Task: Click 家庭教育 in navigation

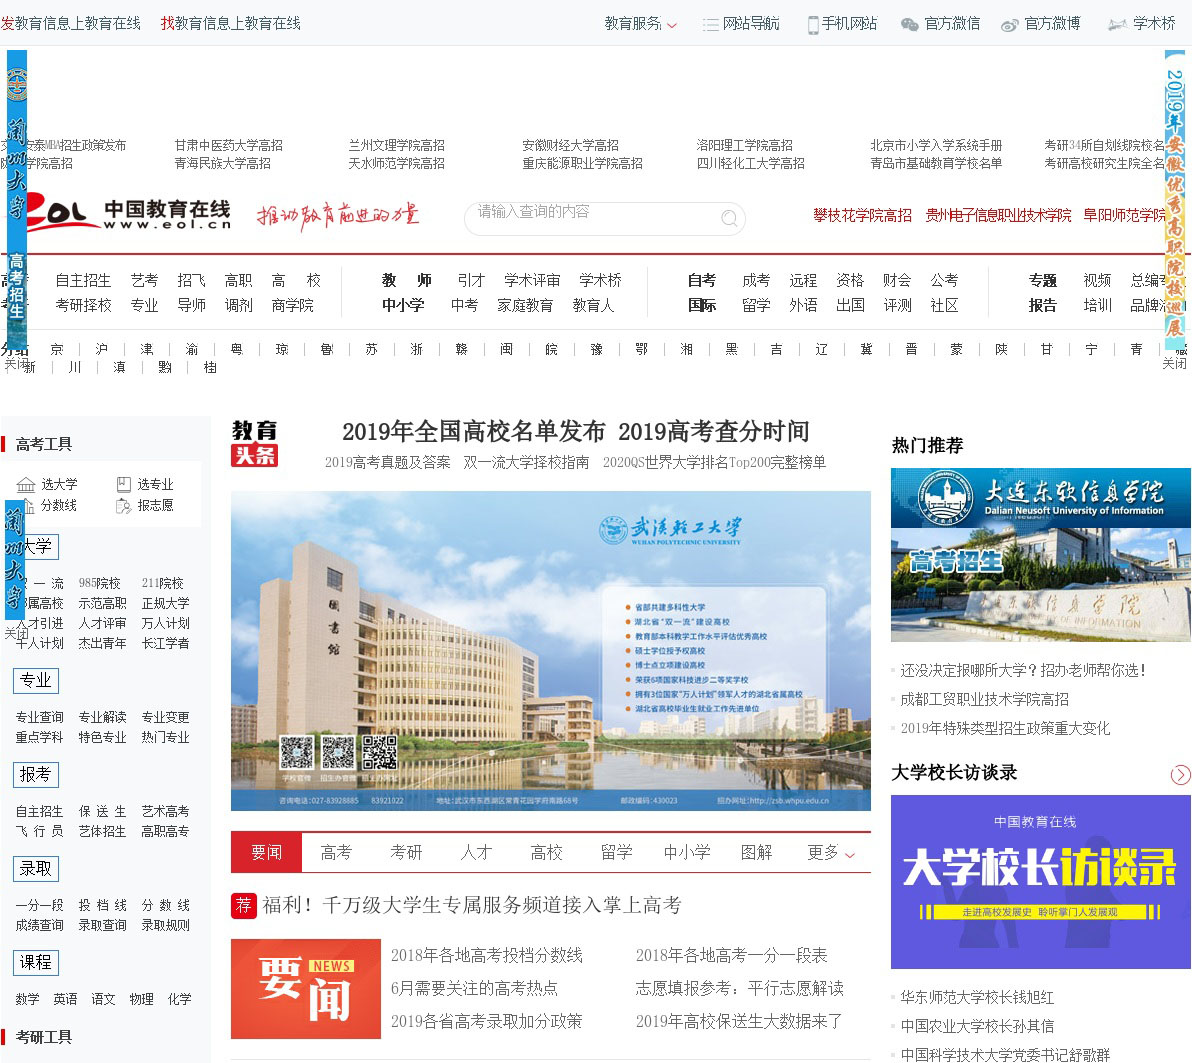Action: [x=525, y=306]
